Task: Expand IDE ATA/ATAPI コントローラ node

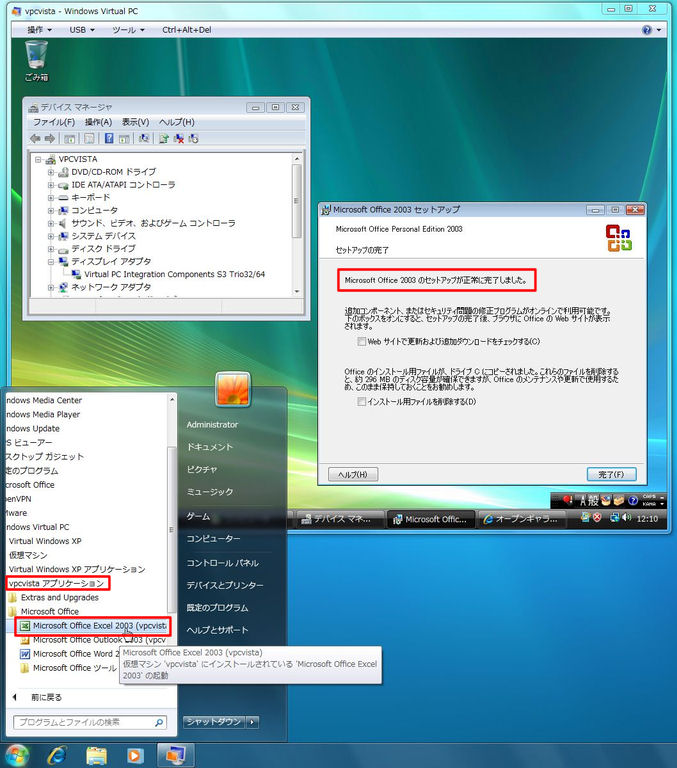Action: [x=50, y=185]
